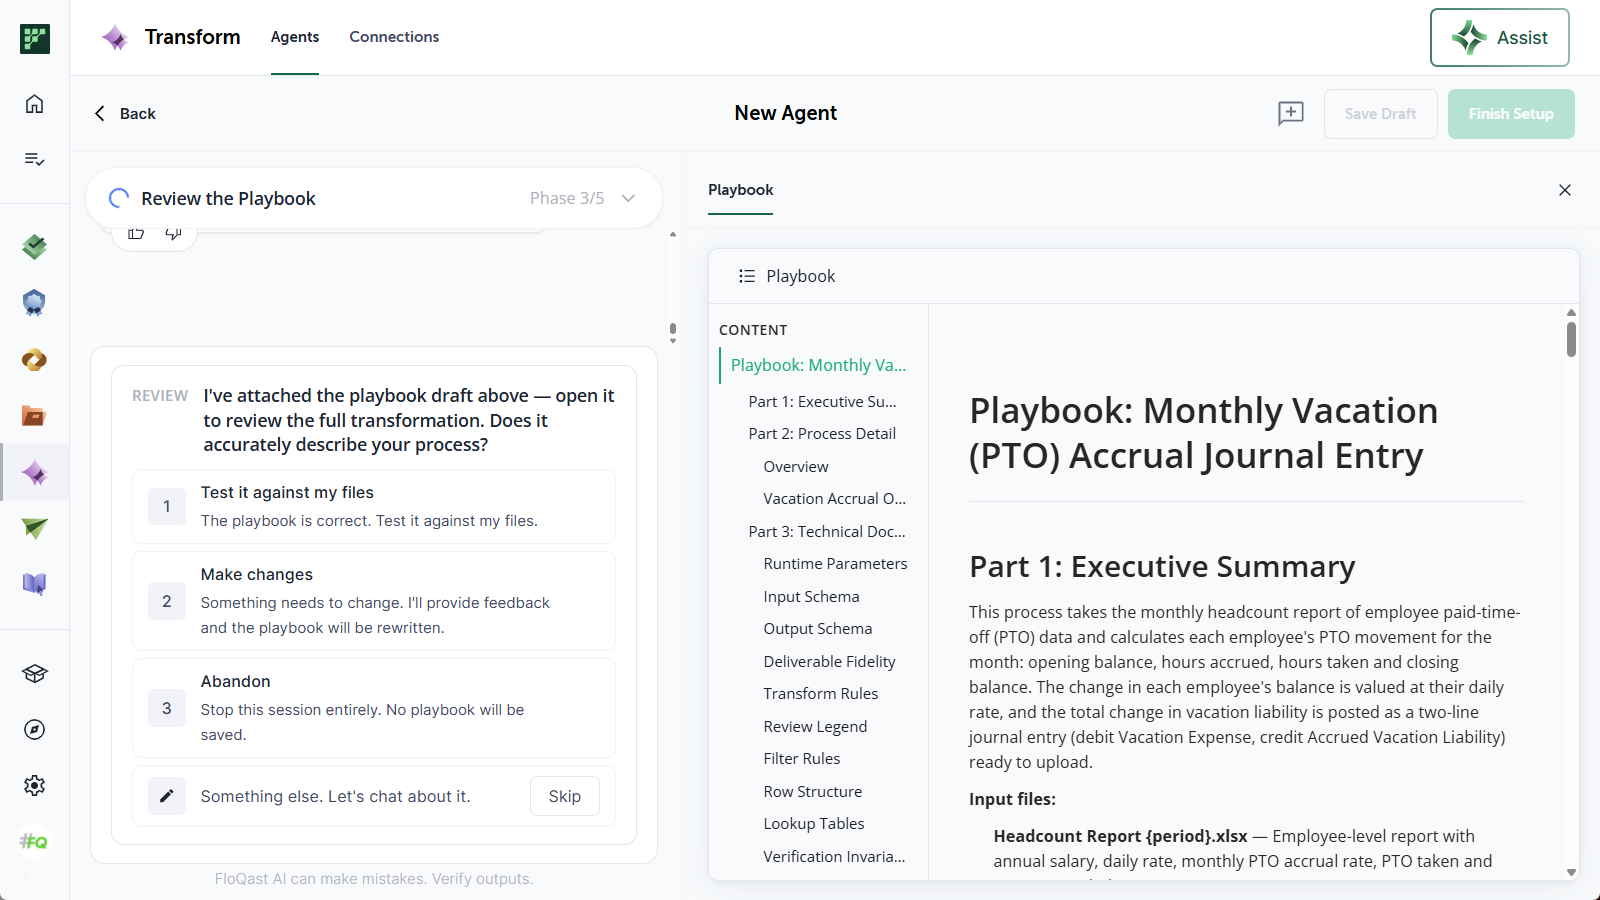
Task: Choose option 1 Test it against my files
Action: coord(374,506)
